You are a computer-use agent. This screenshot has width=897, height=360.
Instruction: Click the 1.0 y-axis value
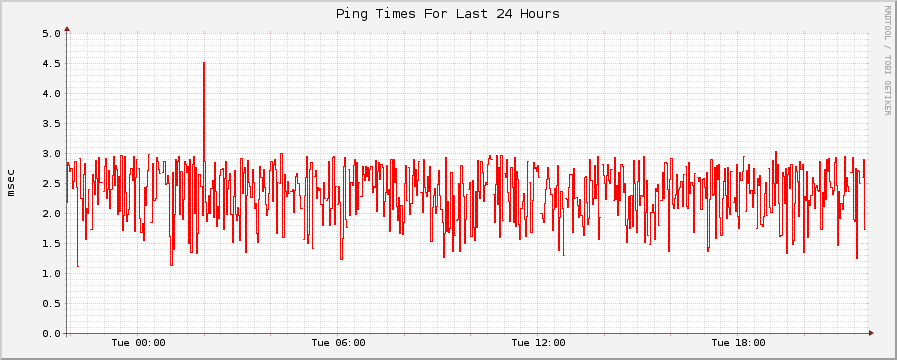click(x=51, y=274)
